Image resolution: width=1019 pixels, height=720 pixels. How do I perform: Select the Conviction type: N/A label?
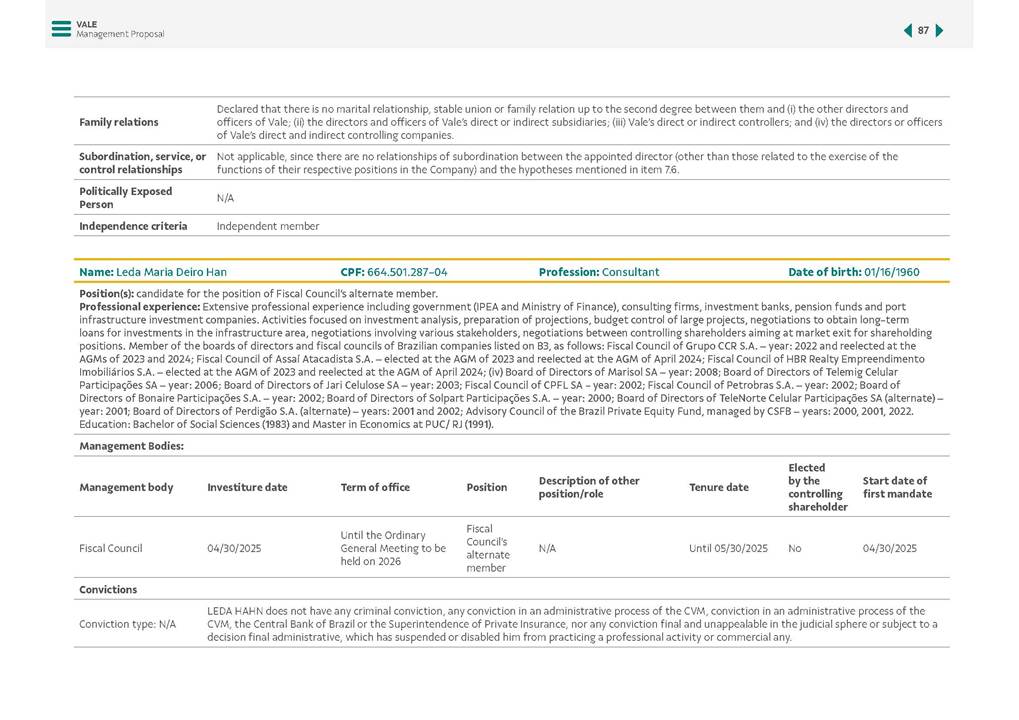pos(127,624)
